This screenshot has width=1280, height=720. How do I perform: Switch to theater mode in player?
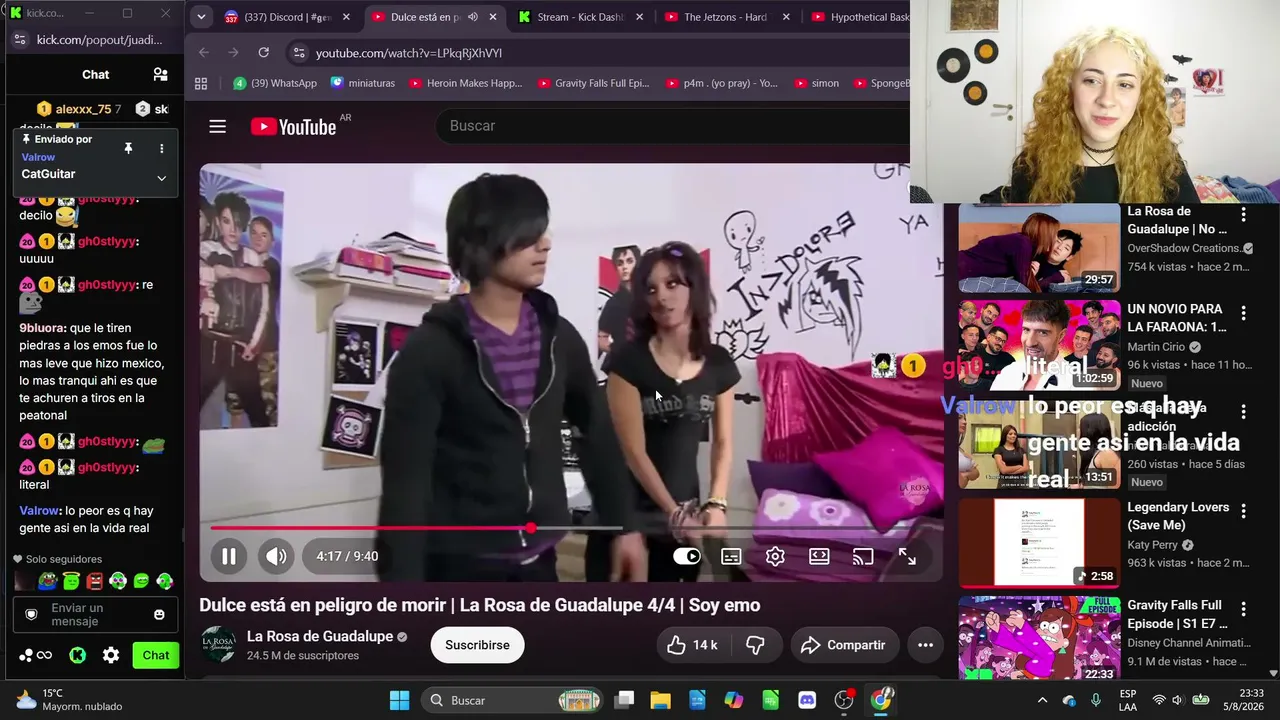pyautogui.click(x=819, y=557)
